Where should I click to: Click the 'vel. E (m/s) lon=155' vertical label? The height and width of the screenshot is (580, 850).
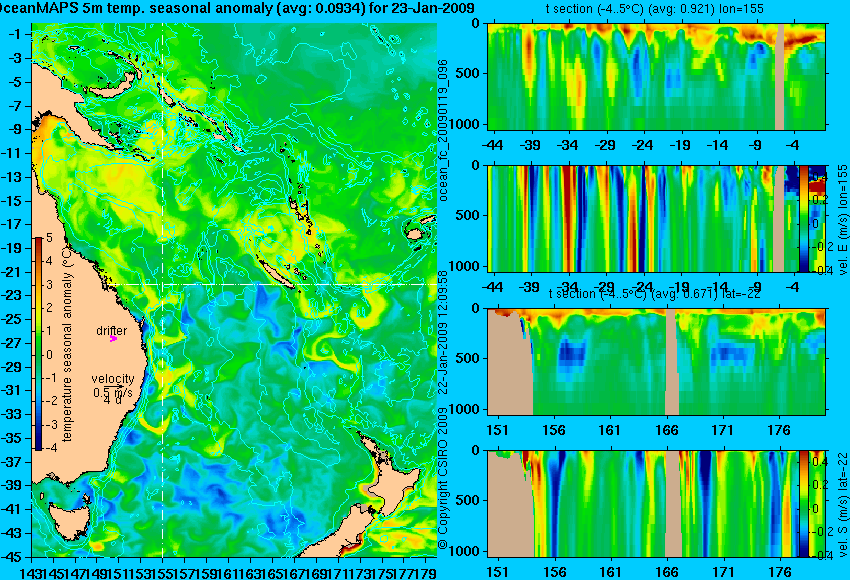click(842, 220)
